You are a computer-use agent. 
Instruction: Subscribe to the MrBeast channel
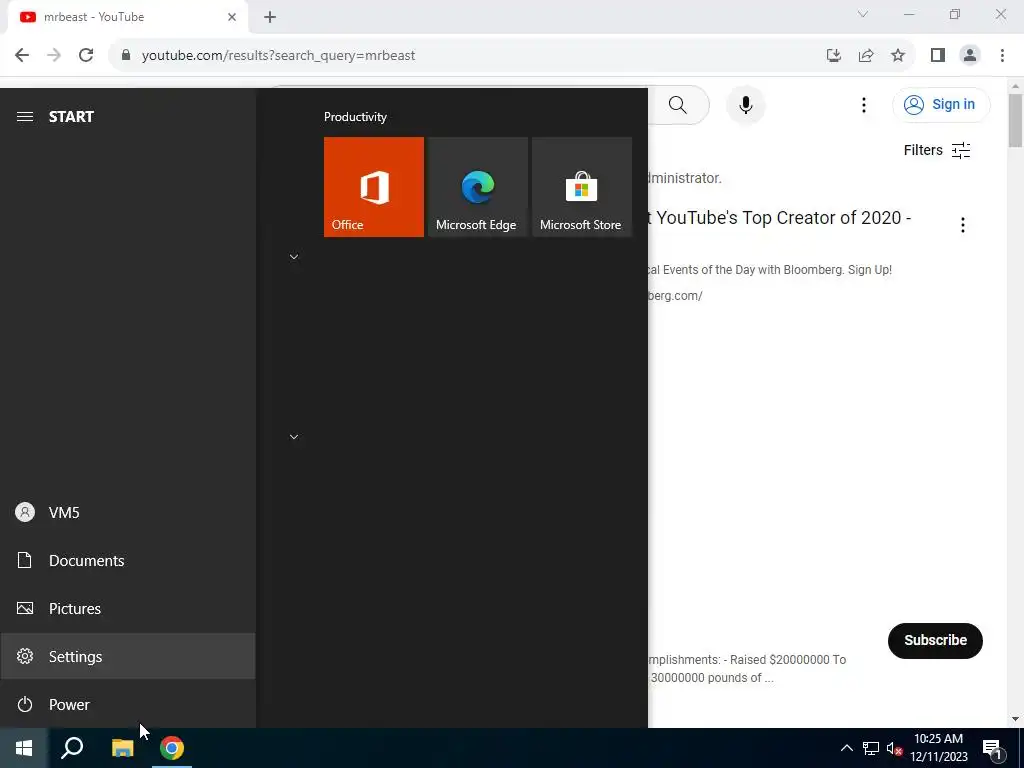[935, 641]
